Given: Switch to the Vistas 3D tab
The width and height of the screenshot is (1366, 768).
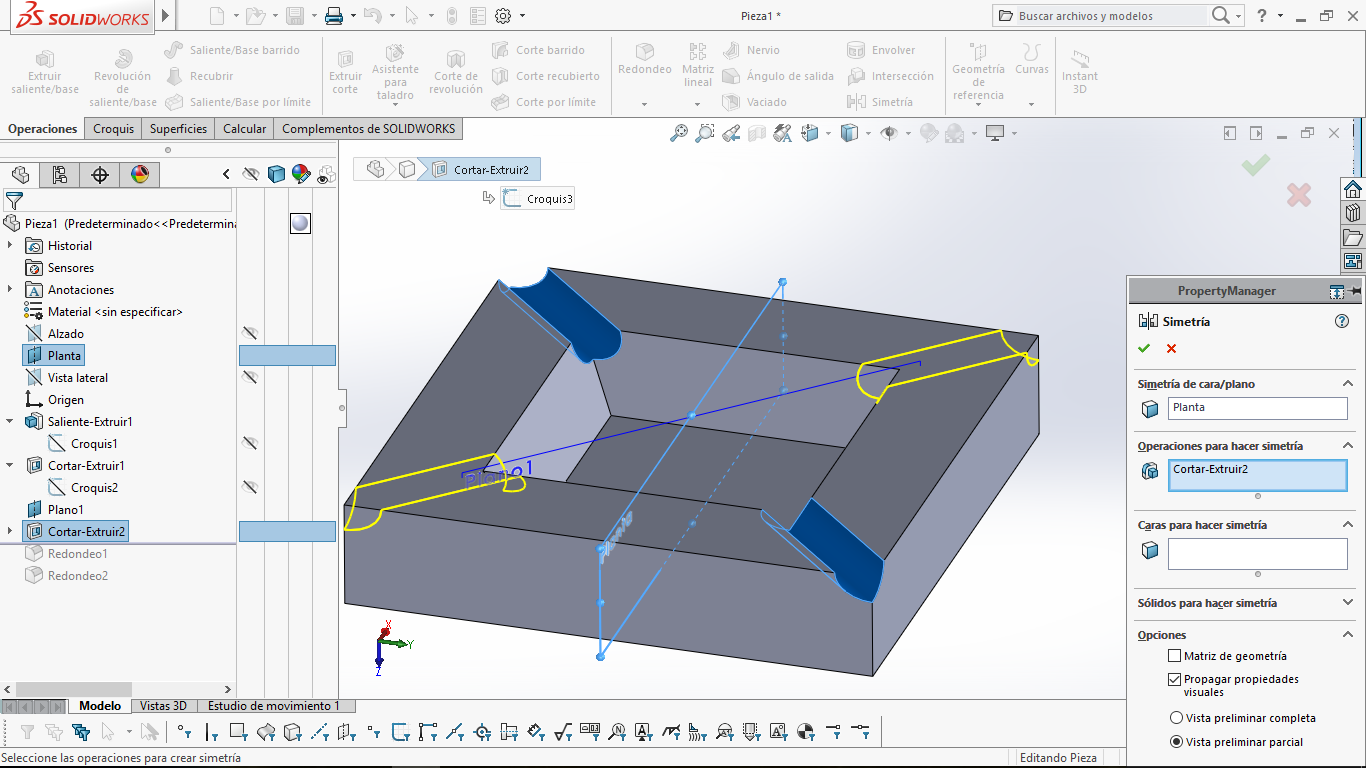Looking at the screenshot, I should pos(163,706).
